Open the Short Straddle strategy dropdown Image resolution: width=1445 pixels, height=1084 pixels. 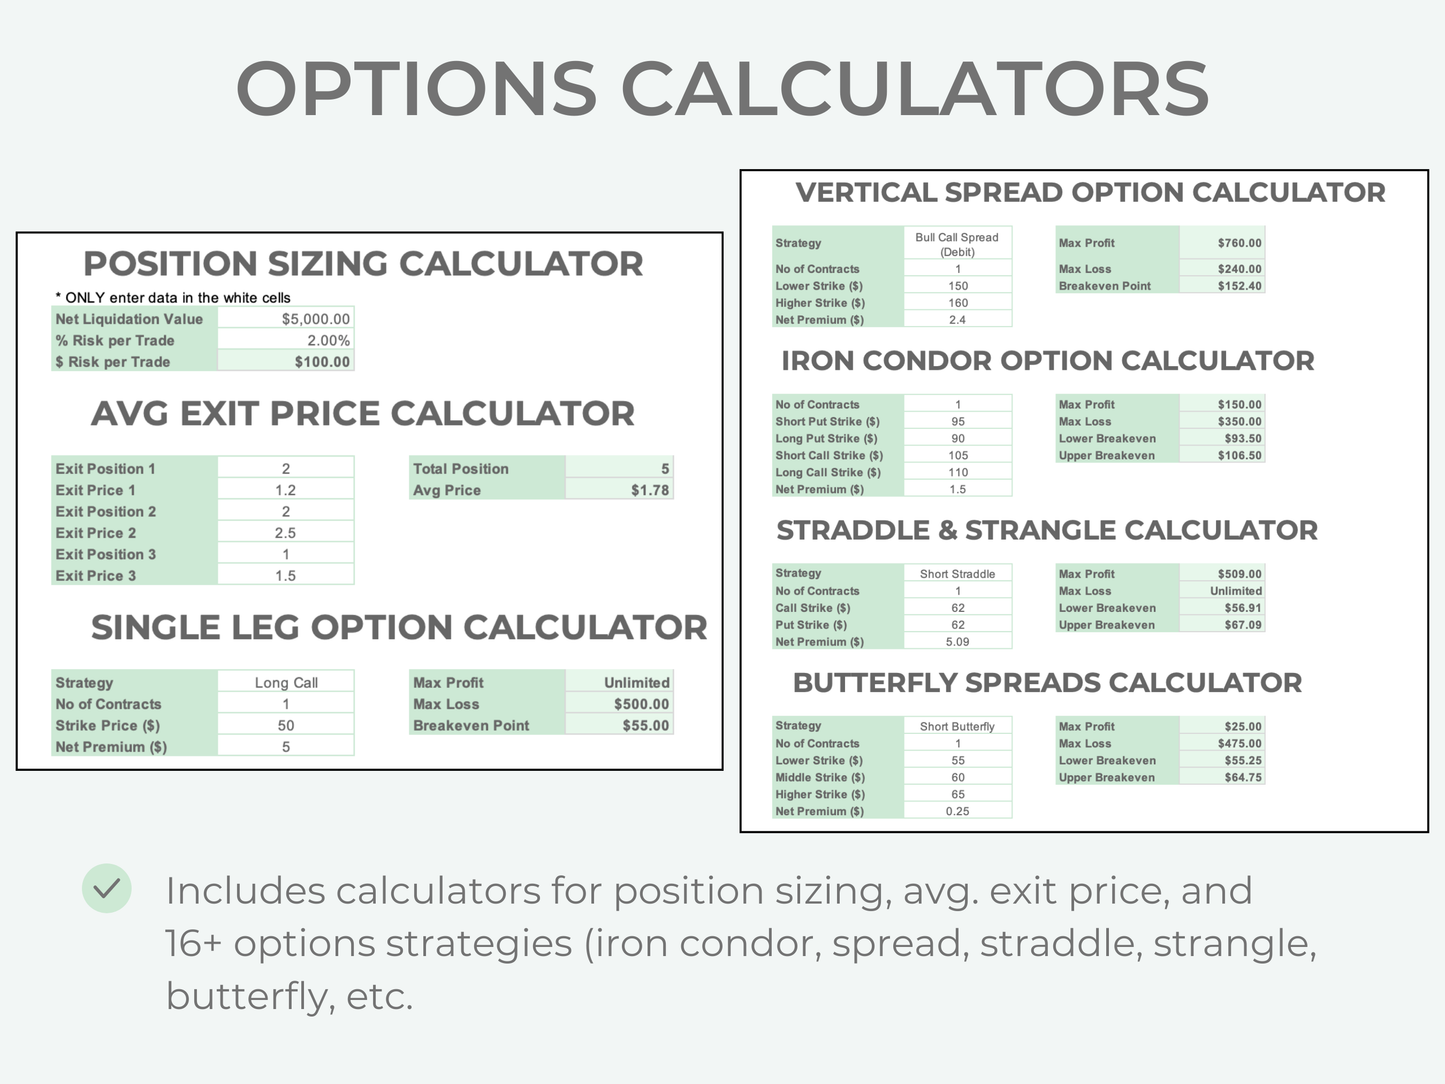click(957, 574)
